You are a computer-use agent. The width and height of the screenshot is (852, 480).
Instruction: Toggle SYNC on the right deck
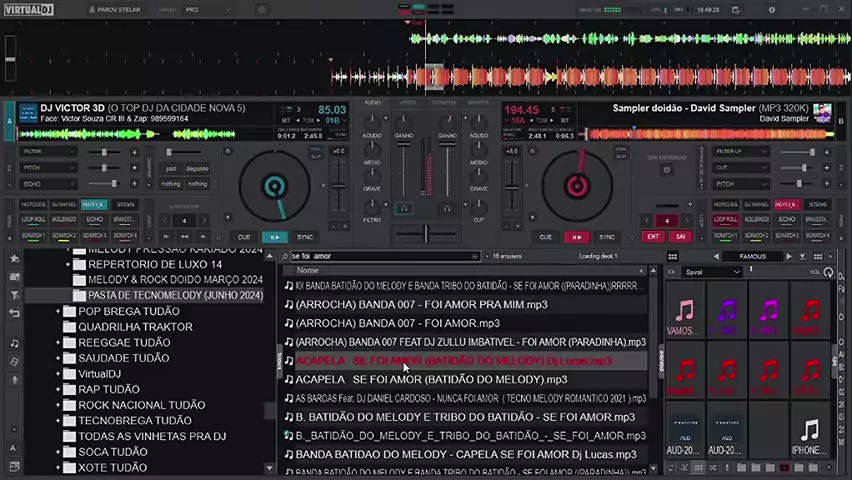607,237
